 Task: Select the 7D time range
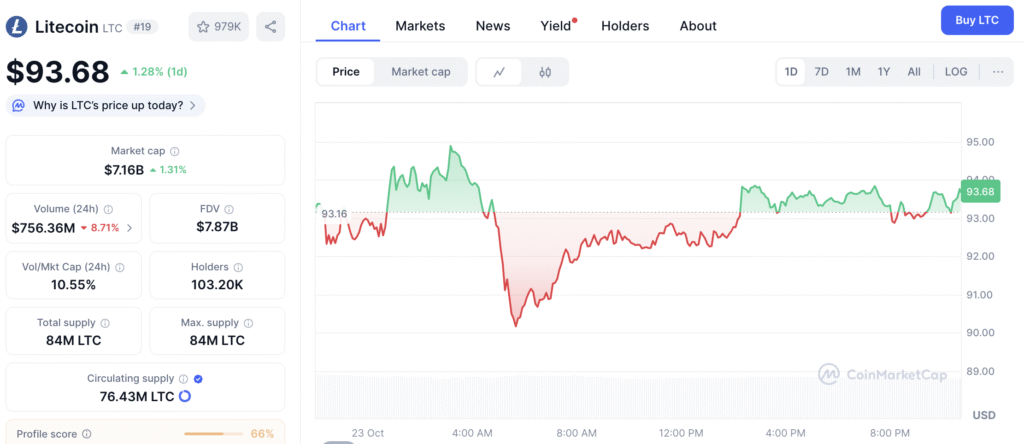[x=821, y=72]
